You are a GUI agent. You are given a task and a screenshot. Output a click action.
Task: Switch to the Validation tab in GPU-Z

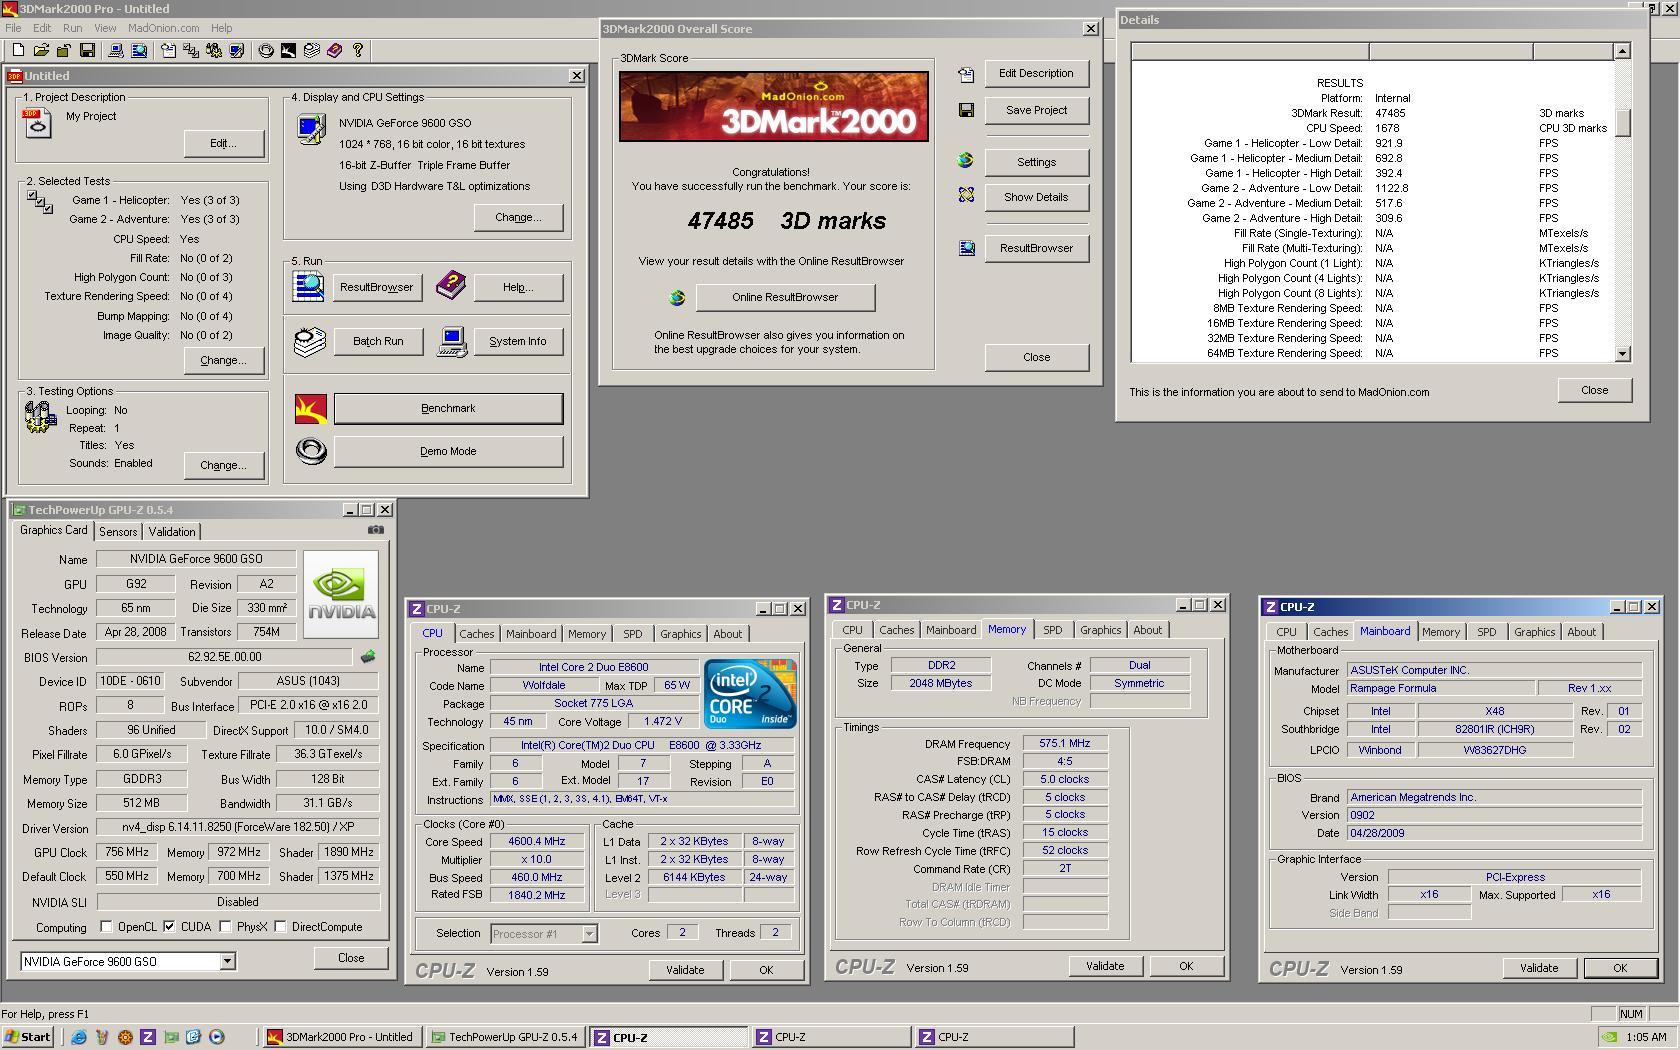click(x=172, y=532)
